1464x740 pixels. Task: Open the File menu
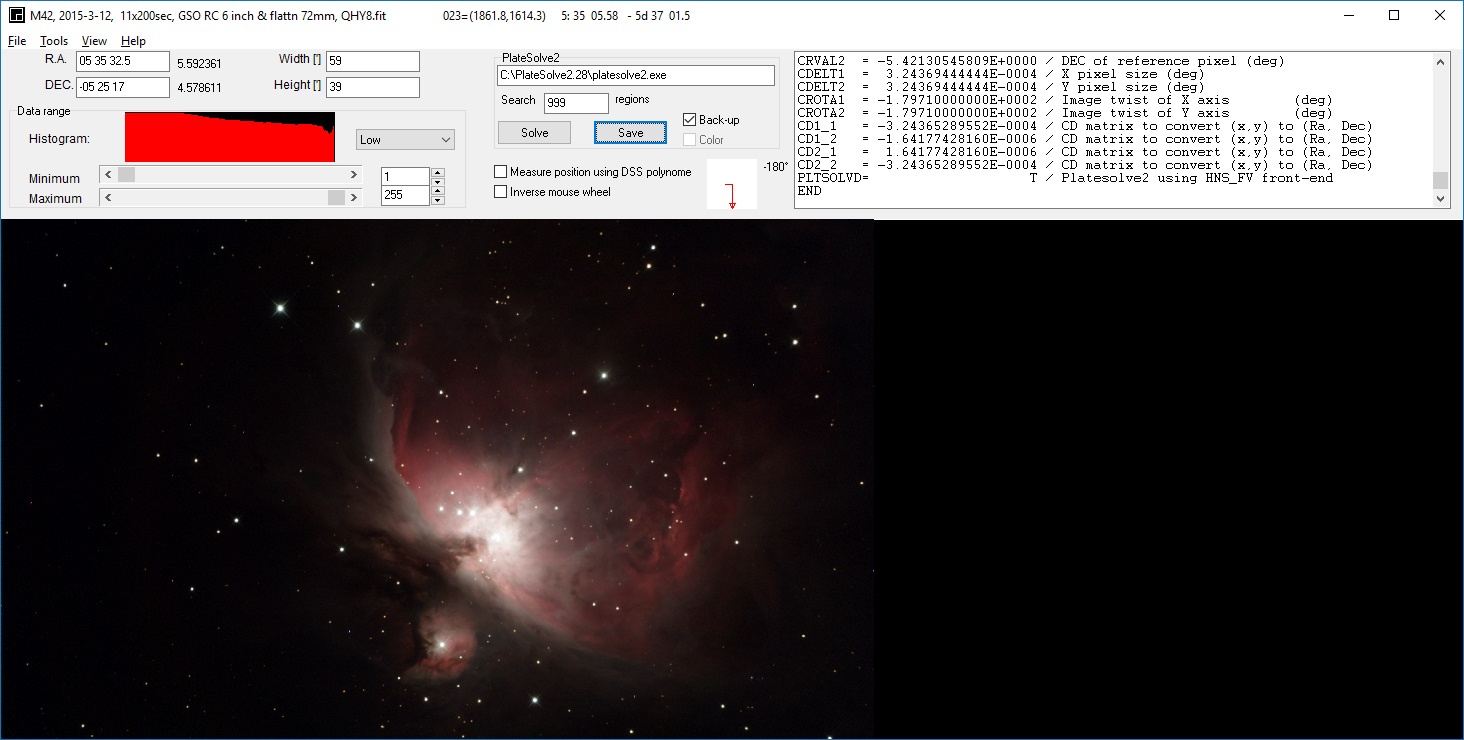tap(17, 41)
